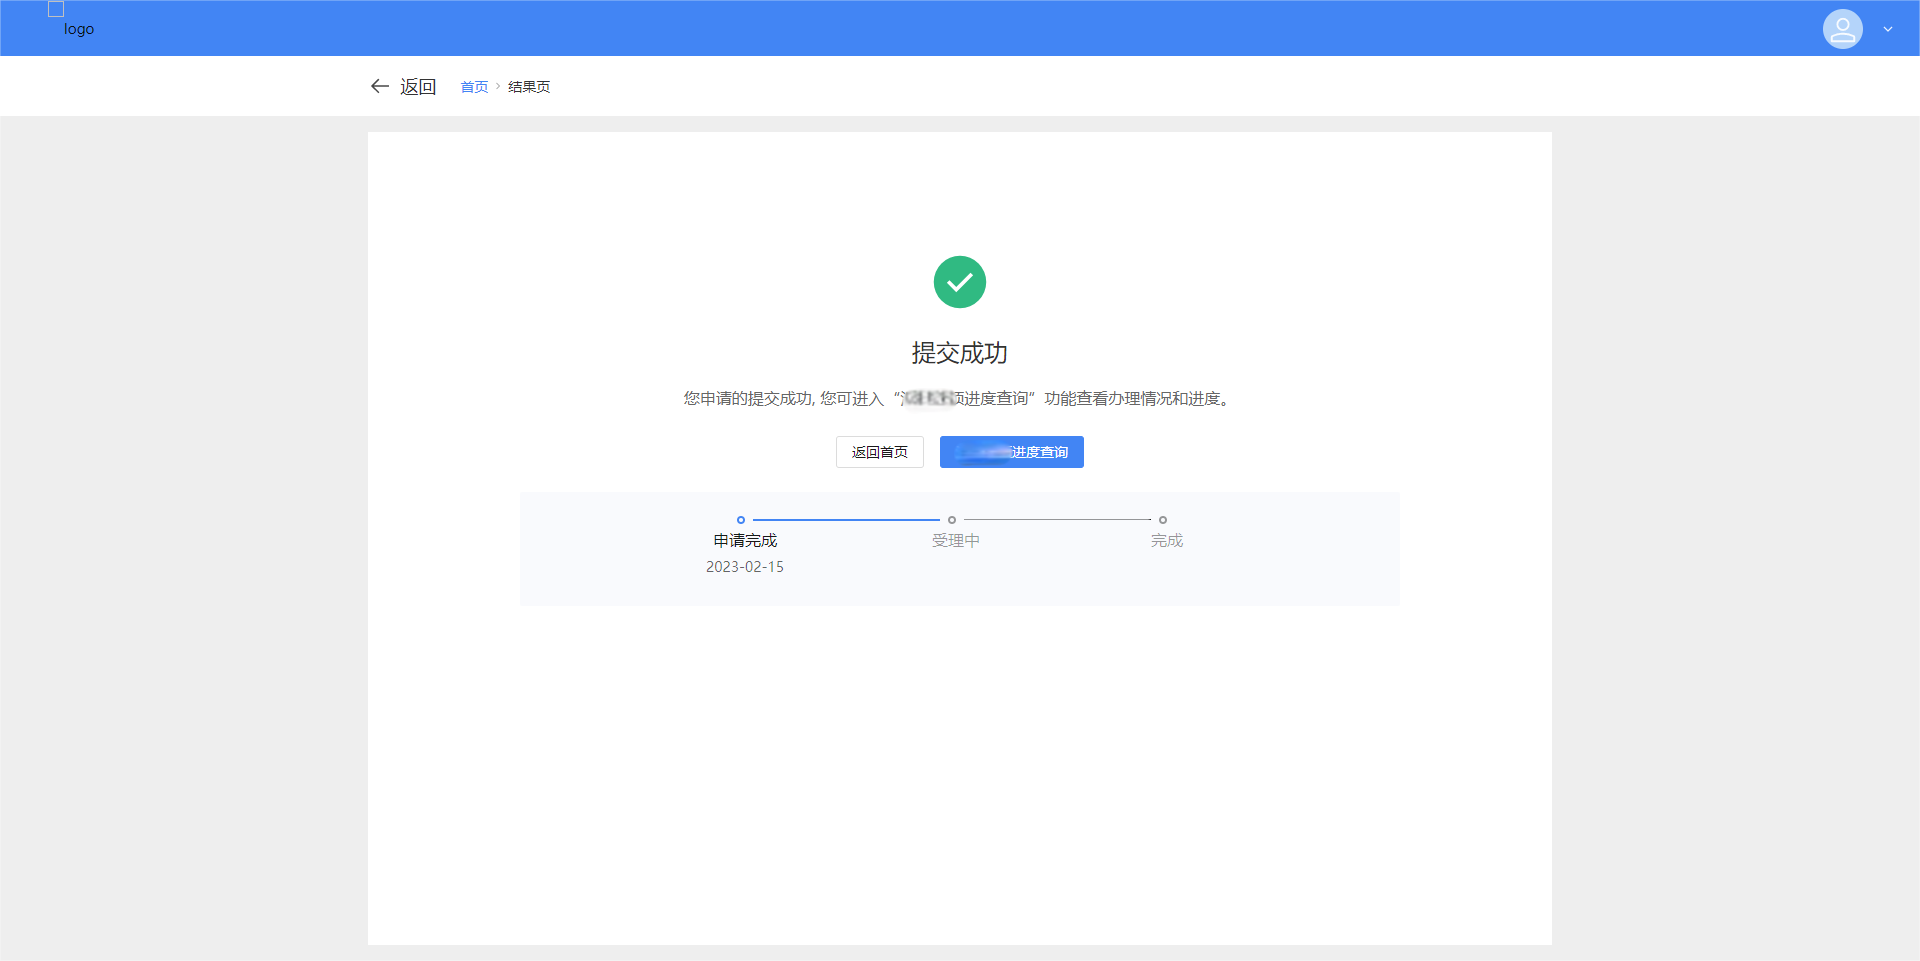Click the 受理中 step dot
The image size is (1920, 961).
(x=952, y=520)
